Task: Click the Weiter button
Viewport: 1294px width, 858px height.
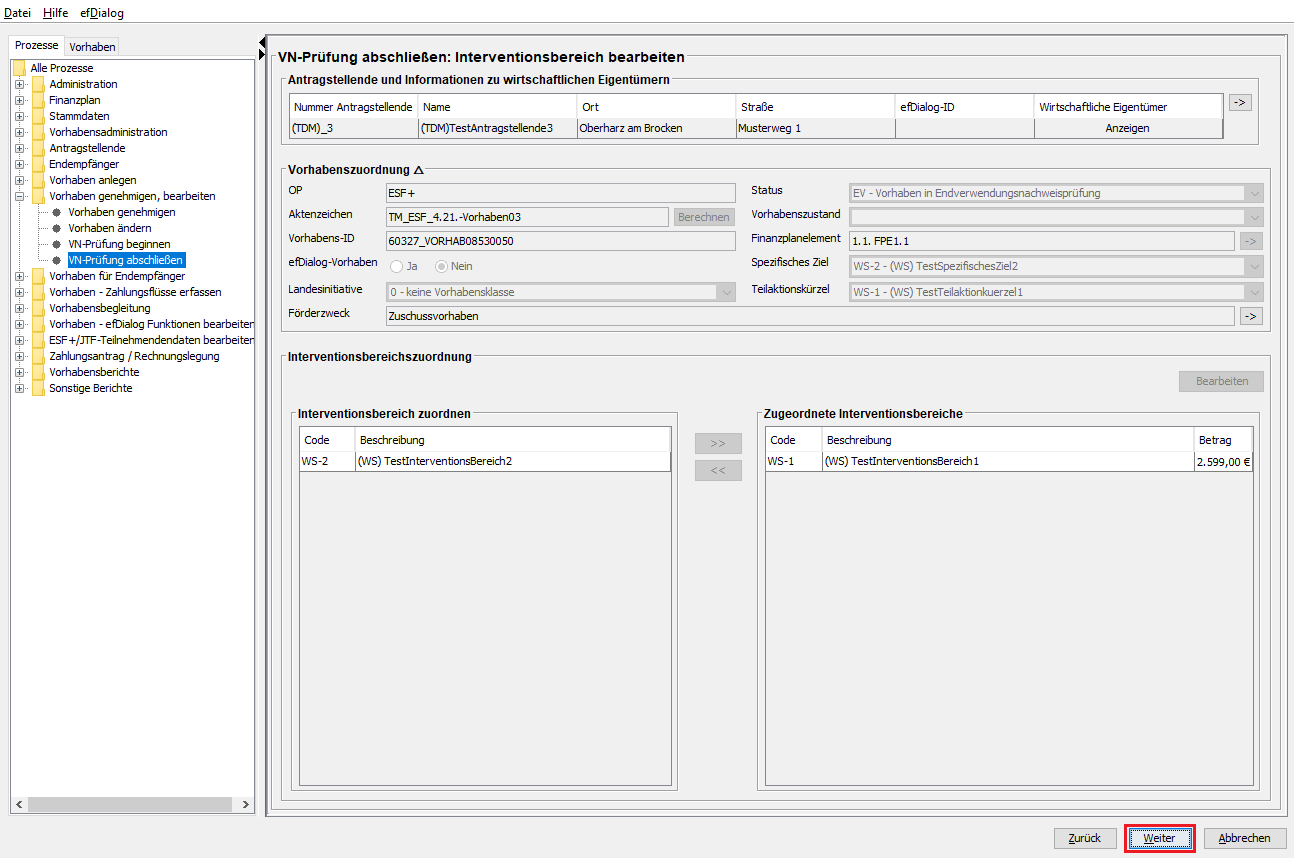Action: (x=1160, y=838)
